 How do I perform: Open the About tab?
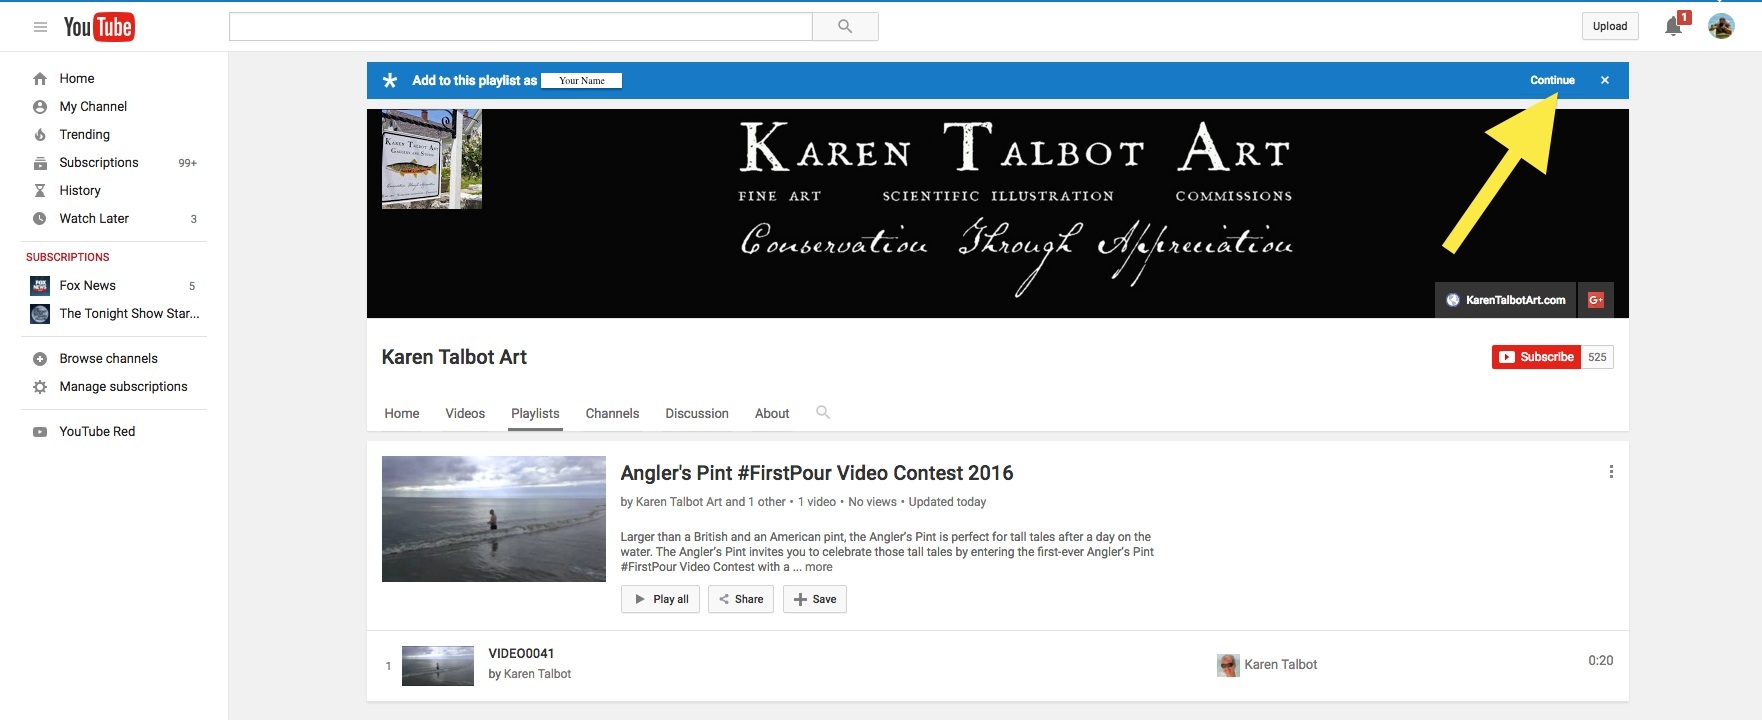tap(772, 413)
